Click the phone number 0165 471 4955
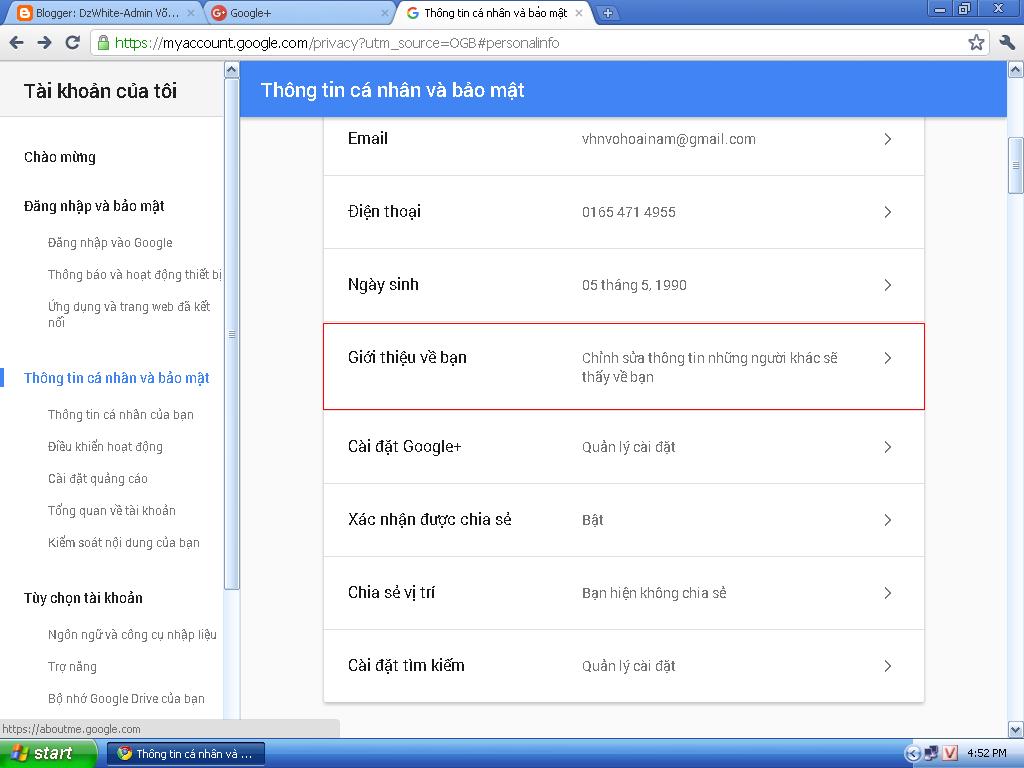 [x=628, y=212]
